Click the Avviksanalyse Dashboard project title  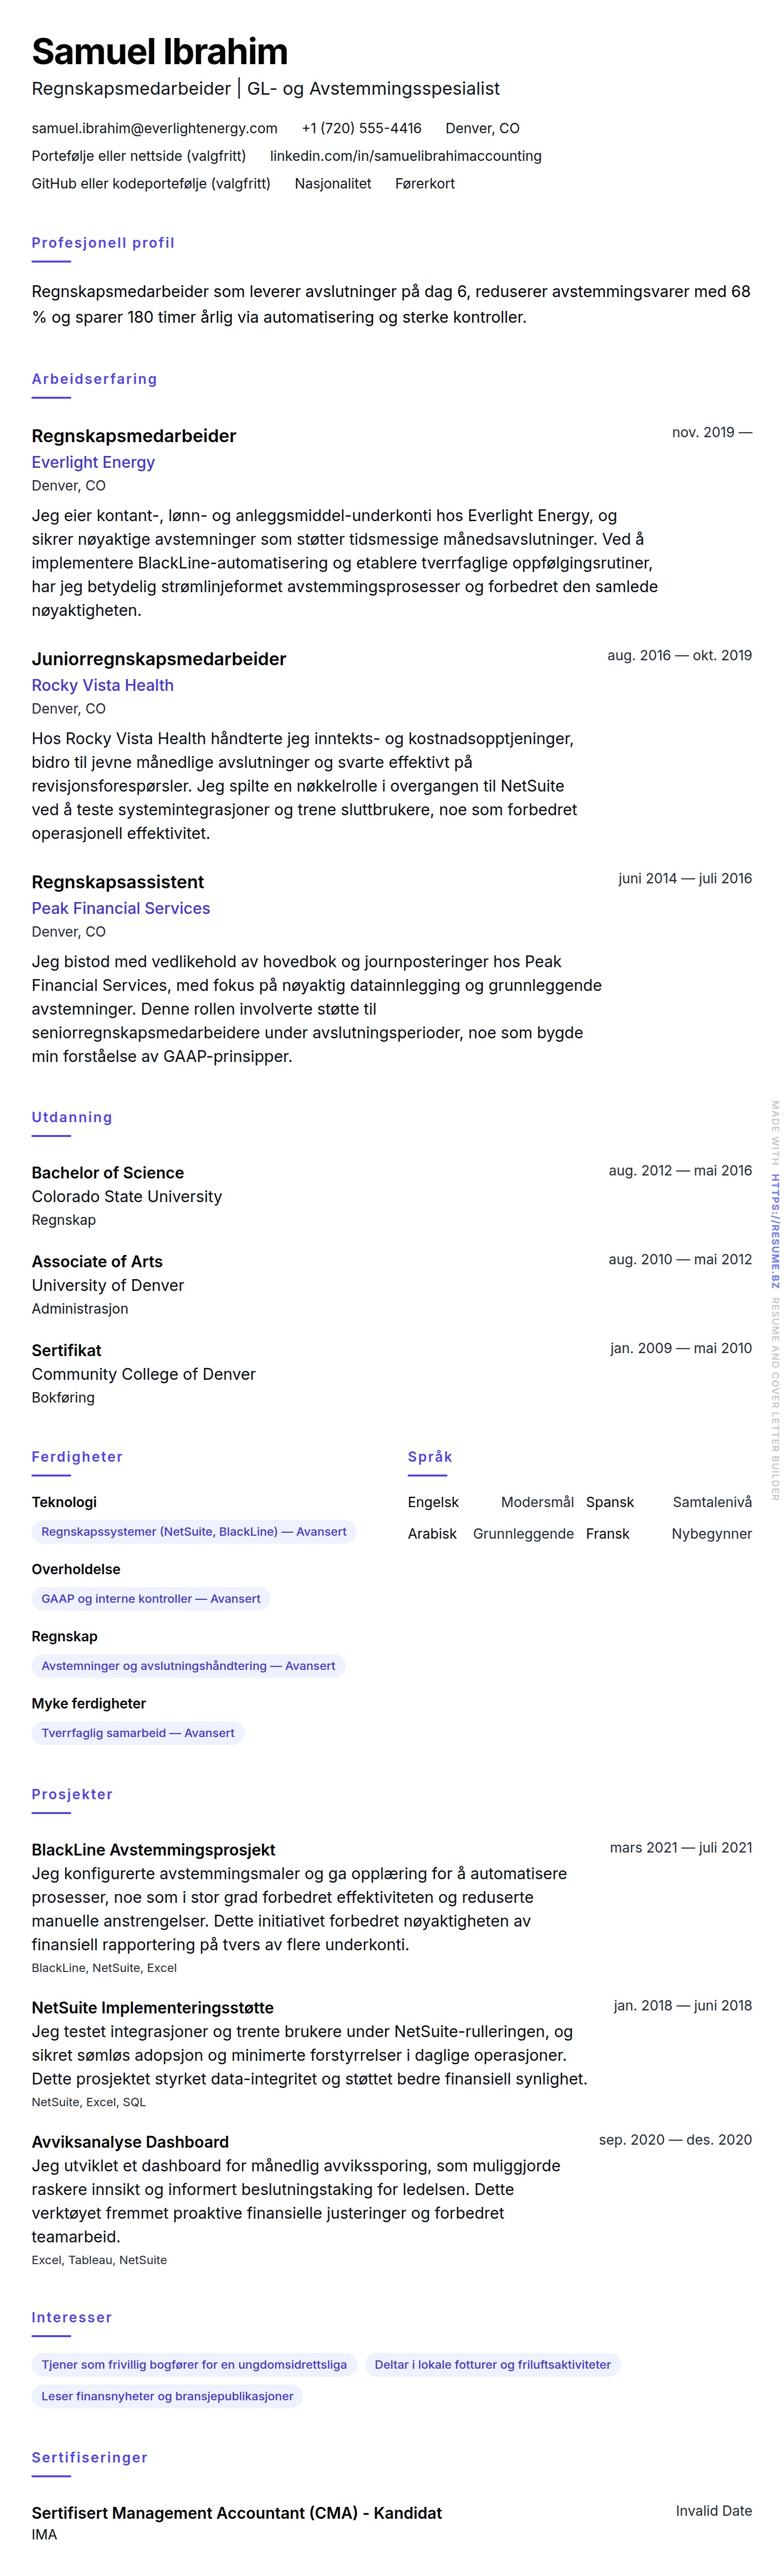[x=130, y=2141]
